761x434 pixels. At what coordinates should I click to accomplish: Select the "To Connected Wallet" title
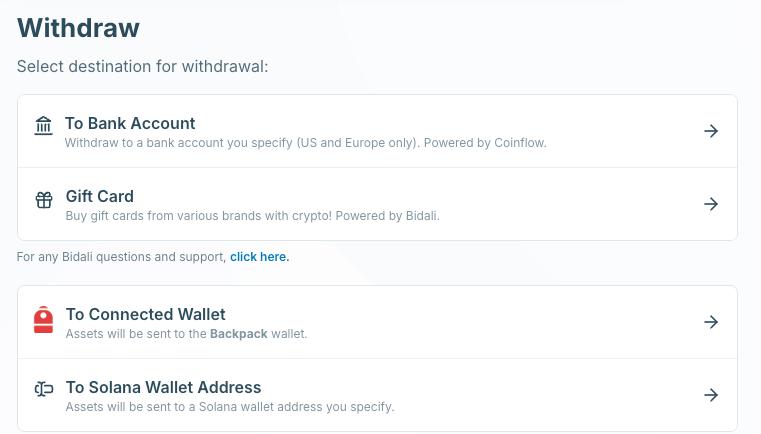click(x=145, y=314)
